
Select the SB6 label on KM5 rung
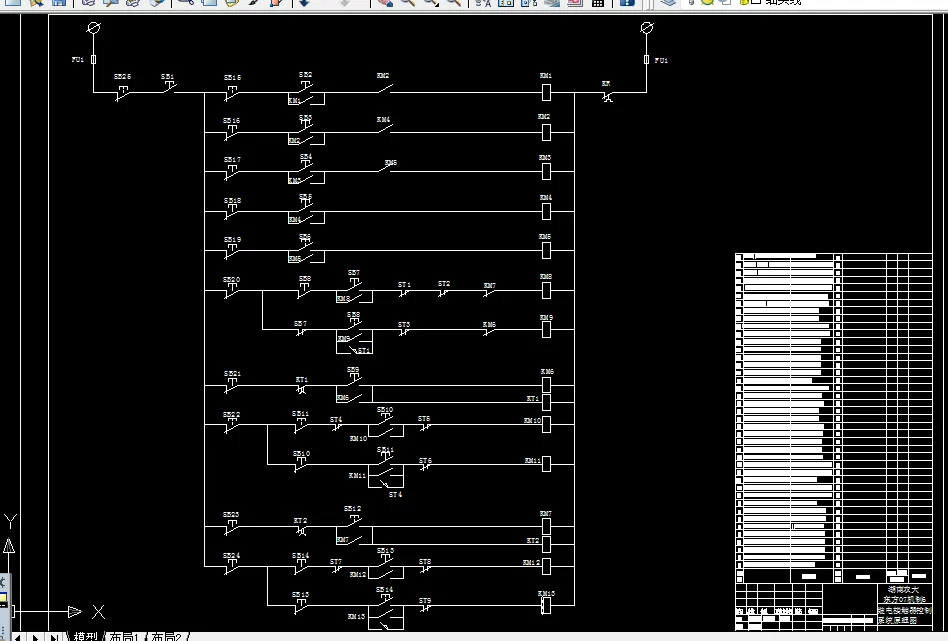[x=305, y=236]
